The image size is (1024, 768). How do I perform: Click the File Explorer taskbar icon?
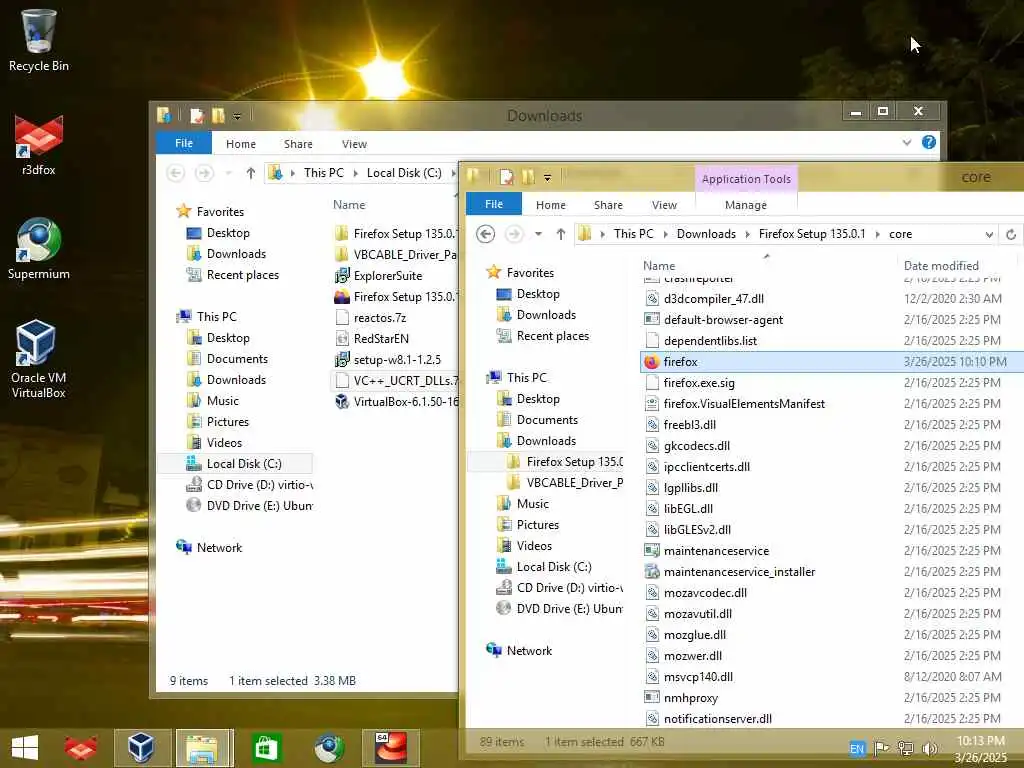click(x=203, y=748)
